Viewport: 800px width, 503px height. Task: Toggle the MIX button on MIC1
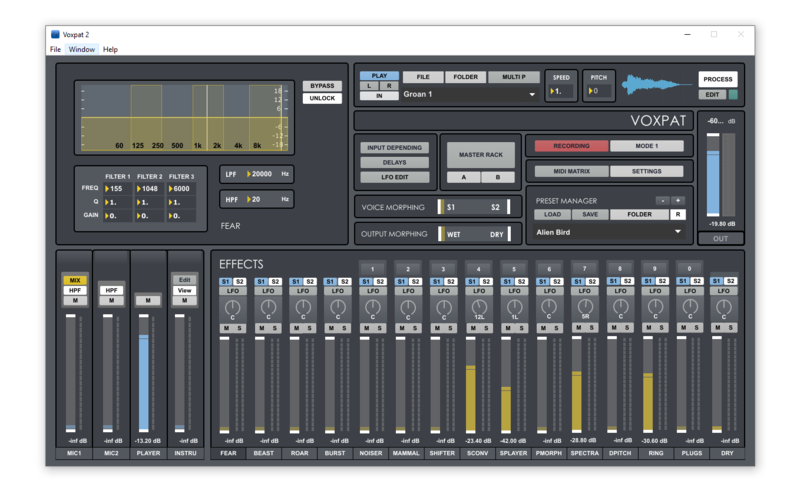[73, 281]
